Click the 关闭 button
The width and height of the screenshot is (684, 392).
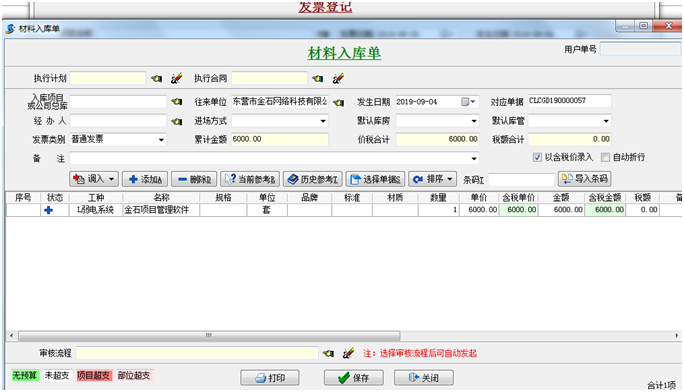[x=424, y=378]
